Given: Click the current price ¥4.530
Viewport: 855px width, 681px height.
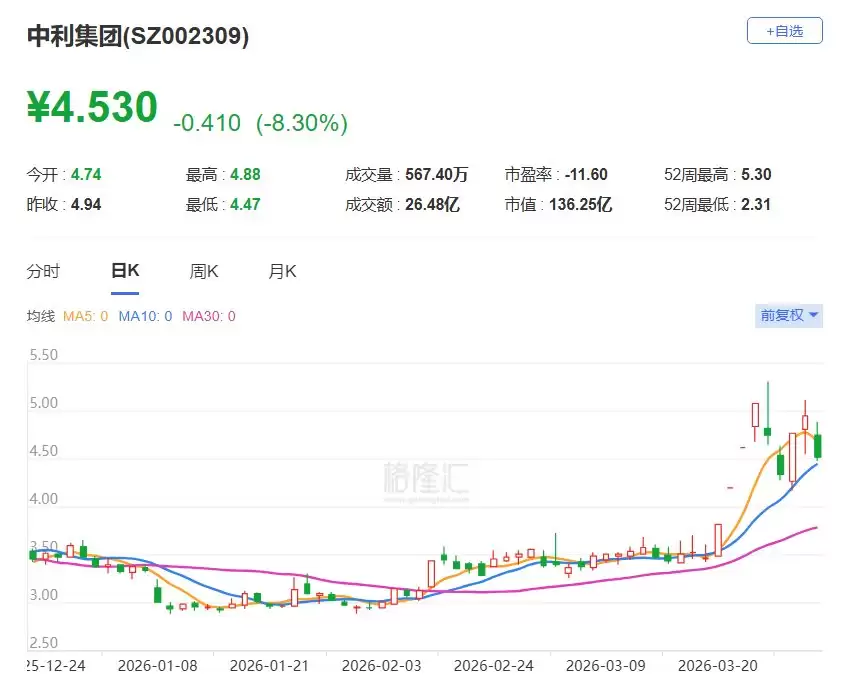Looking at the screenshot, I should click(x=92, y=108).
